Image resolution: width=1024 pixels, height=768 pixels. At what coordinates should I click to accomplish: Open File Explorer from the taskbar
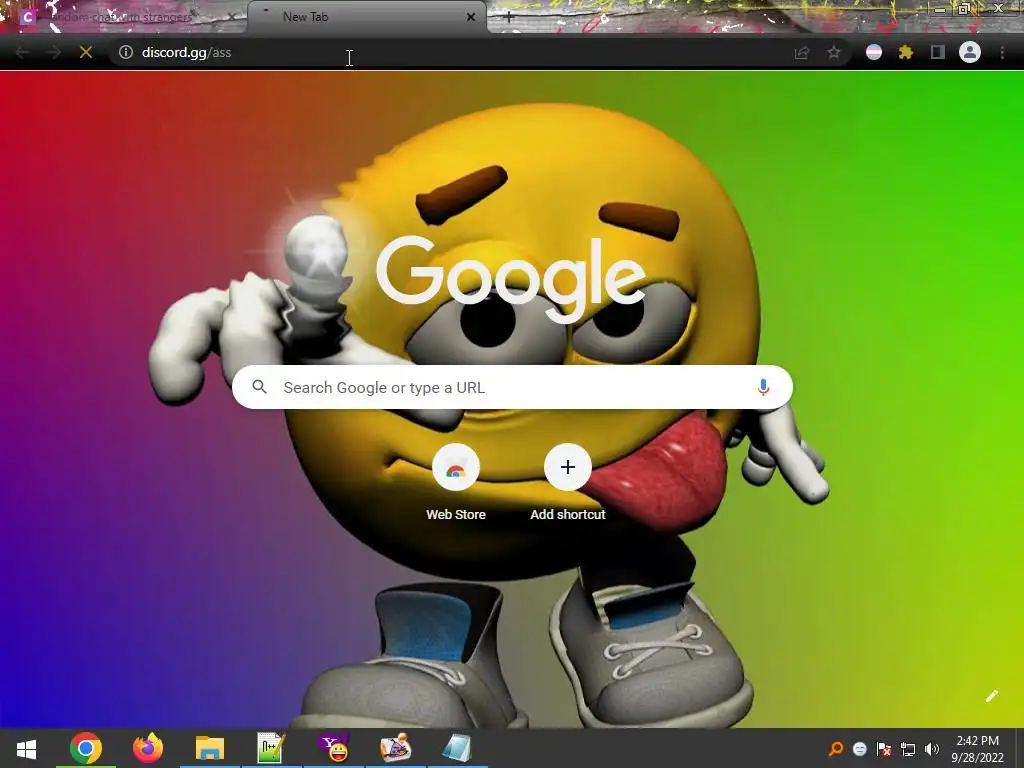click(210, 748)
